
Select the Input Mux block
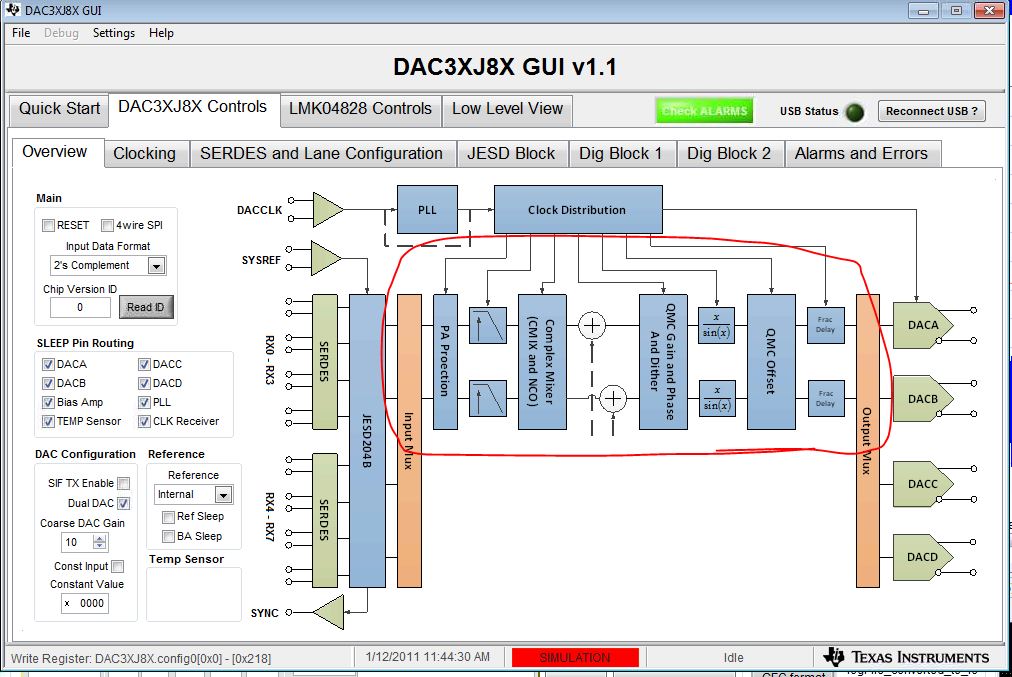click(409, 441)
